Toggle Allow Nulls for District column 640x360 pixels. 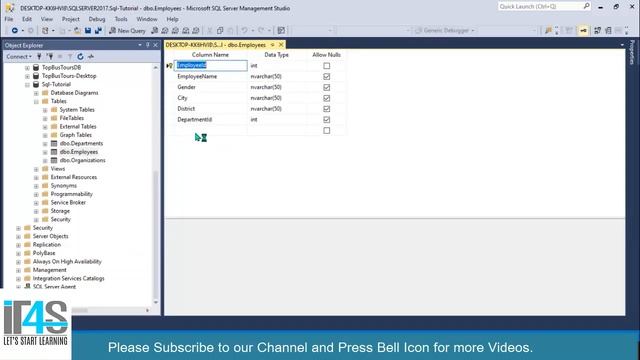coord(327,109)
